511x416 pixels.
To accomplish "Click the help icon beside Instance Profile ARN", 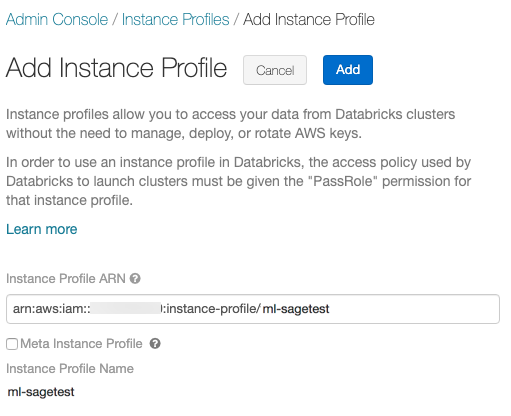I will pyautogui.click(x=135, y=278).
